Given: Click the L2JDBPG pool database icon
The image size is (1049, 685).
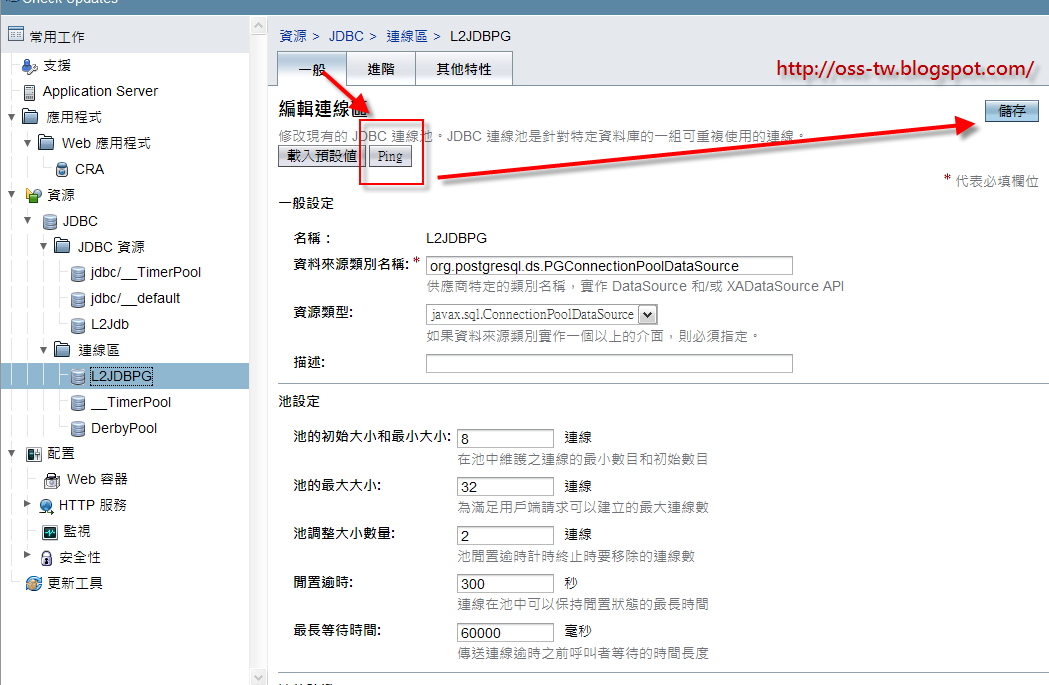Looking at the screenshot, I should 78,377.
